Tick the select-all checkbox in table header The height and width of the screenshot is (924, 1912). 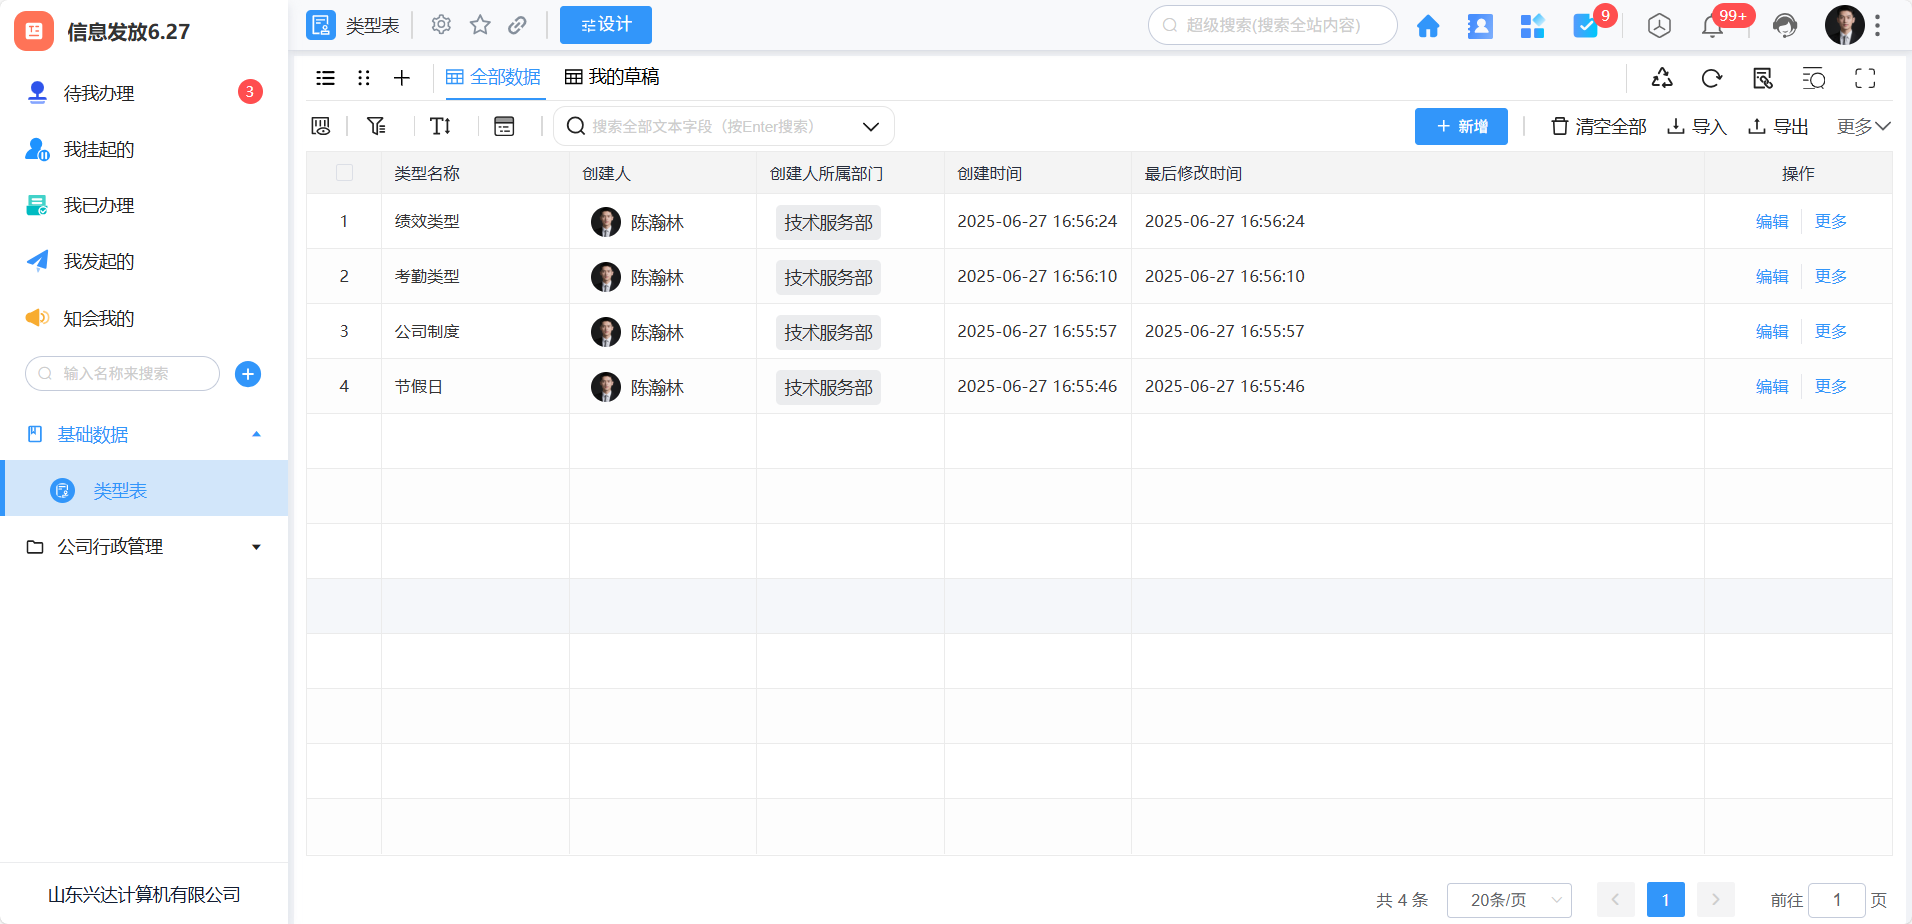coord(344,173)
